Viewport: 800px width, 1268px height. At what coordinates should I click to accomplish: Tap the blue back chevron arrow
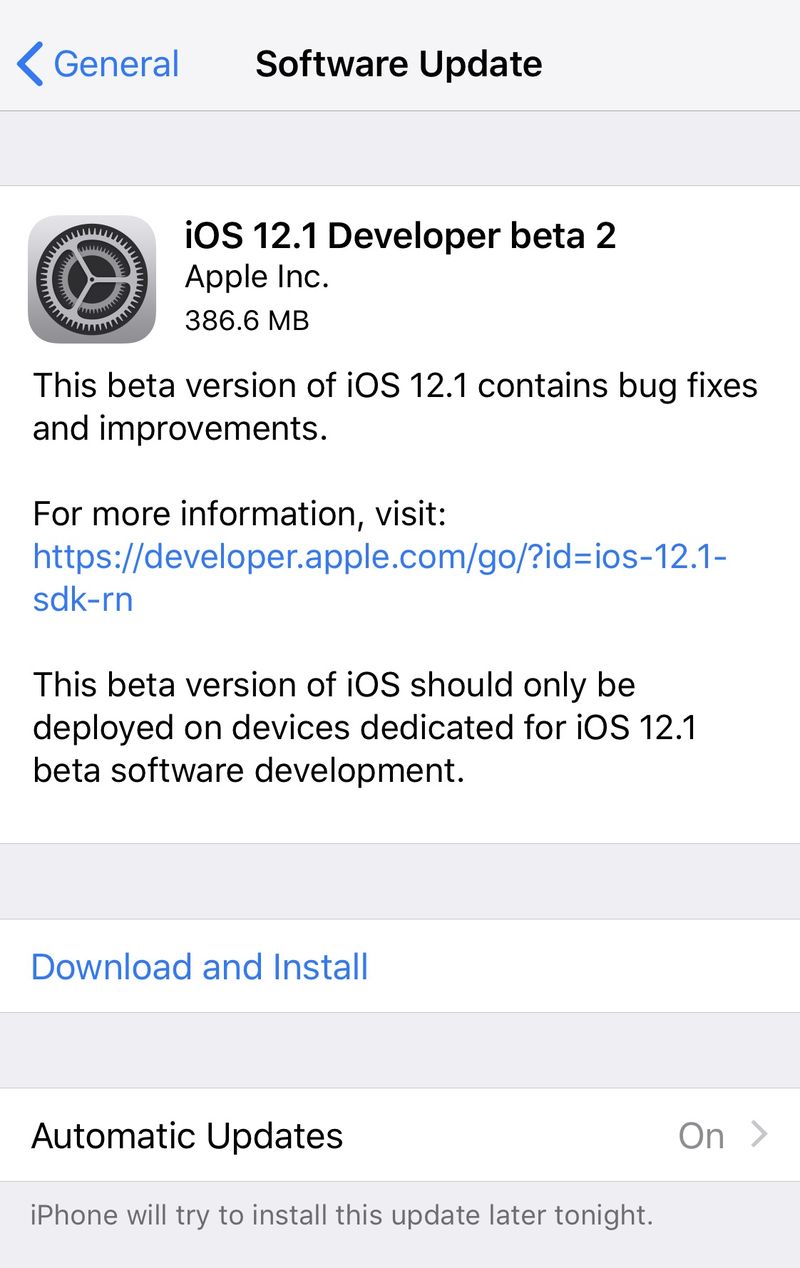30,64
